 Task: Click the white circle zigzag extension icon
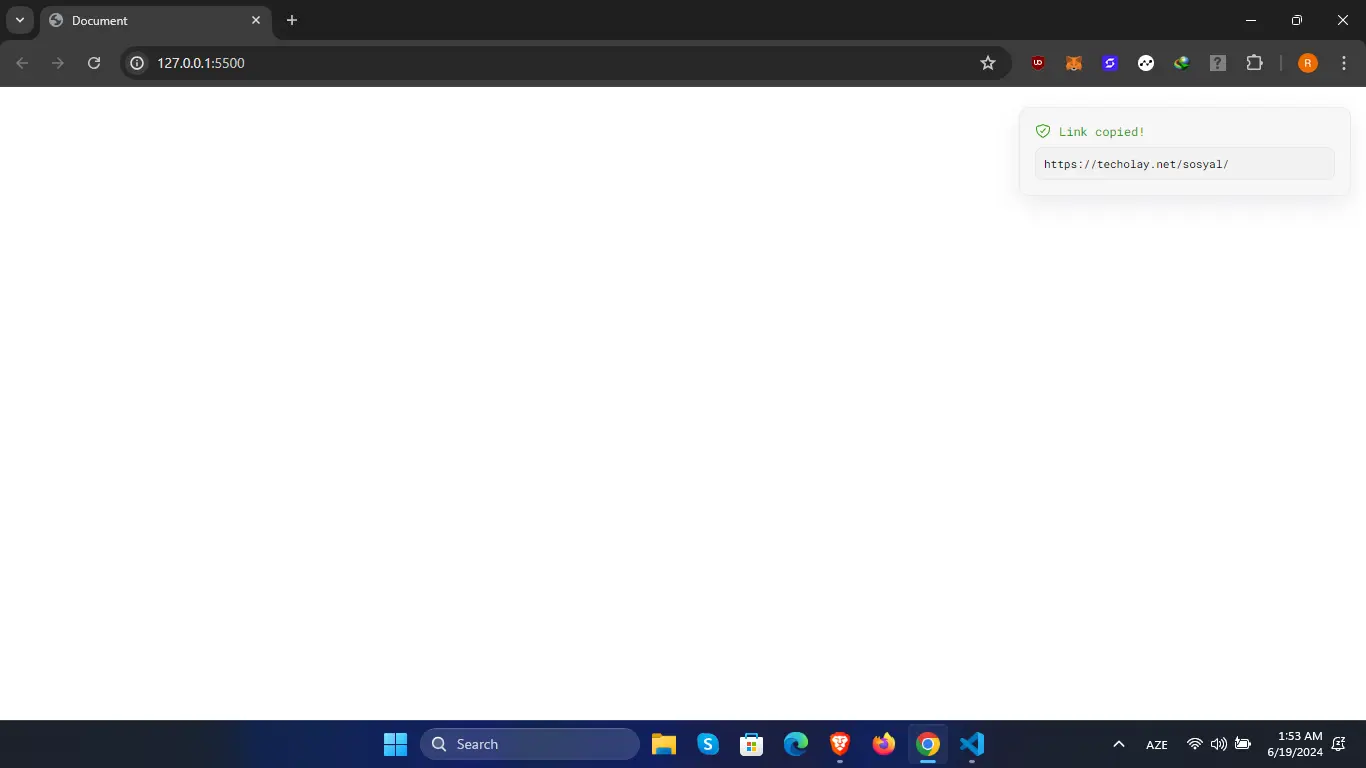coord(1146,63)
